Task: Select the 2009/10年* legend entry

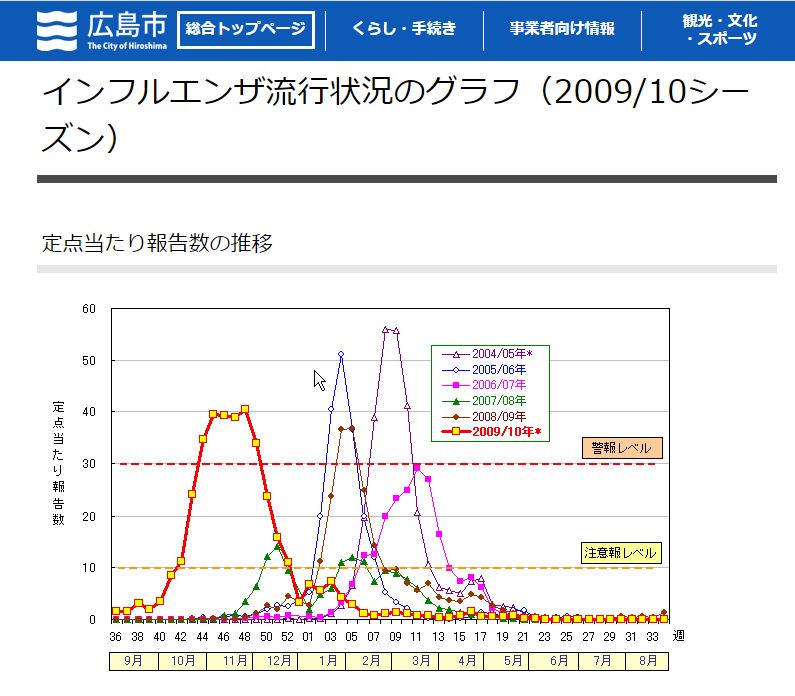Action: pyautogui.click(x=491, y=431)
